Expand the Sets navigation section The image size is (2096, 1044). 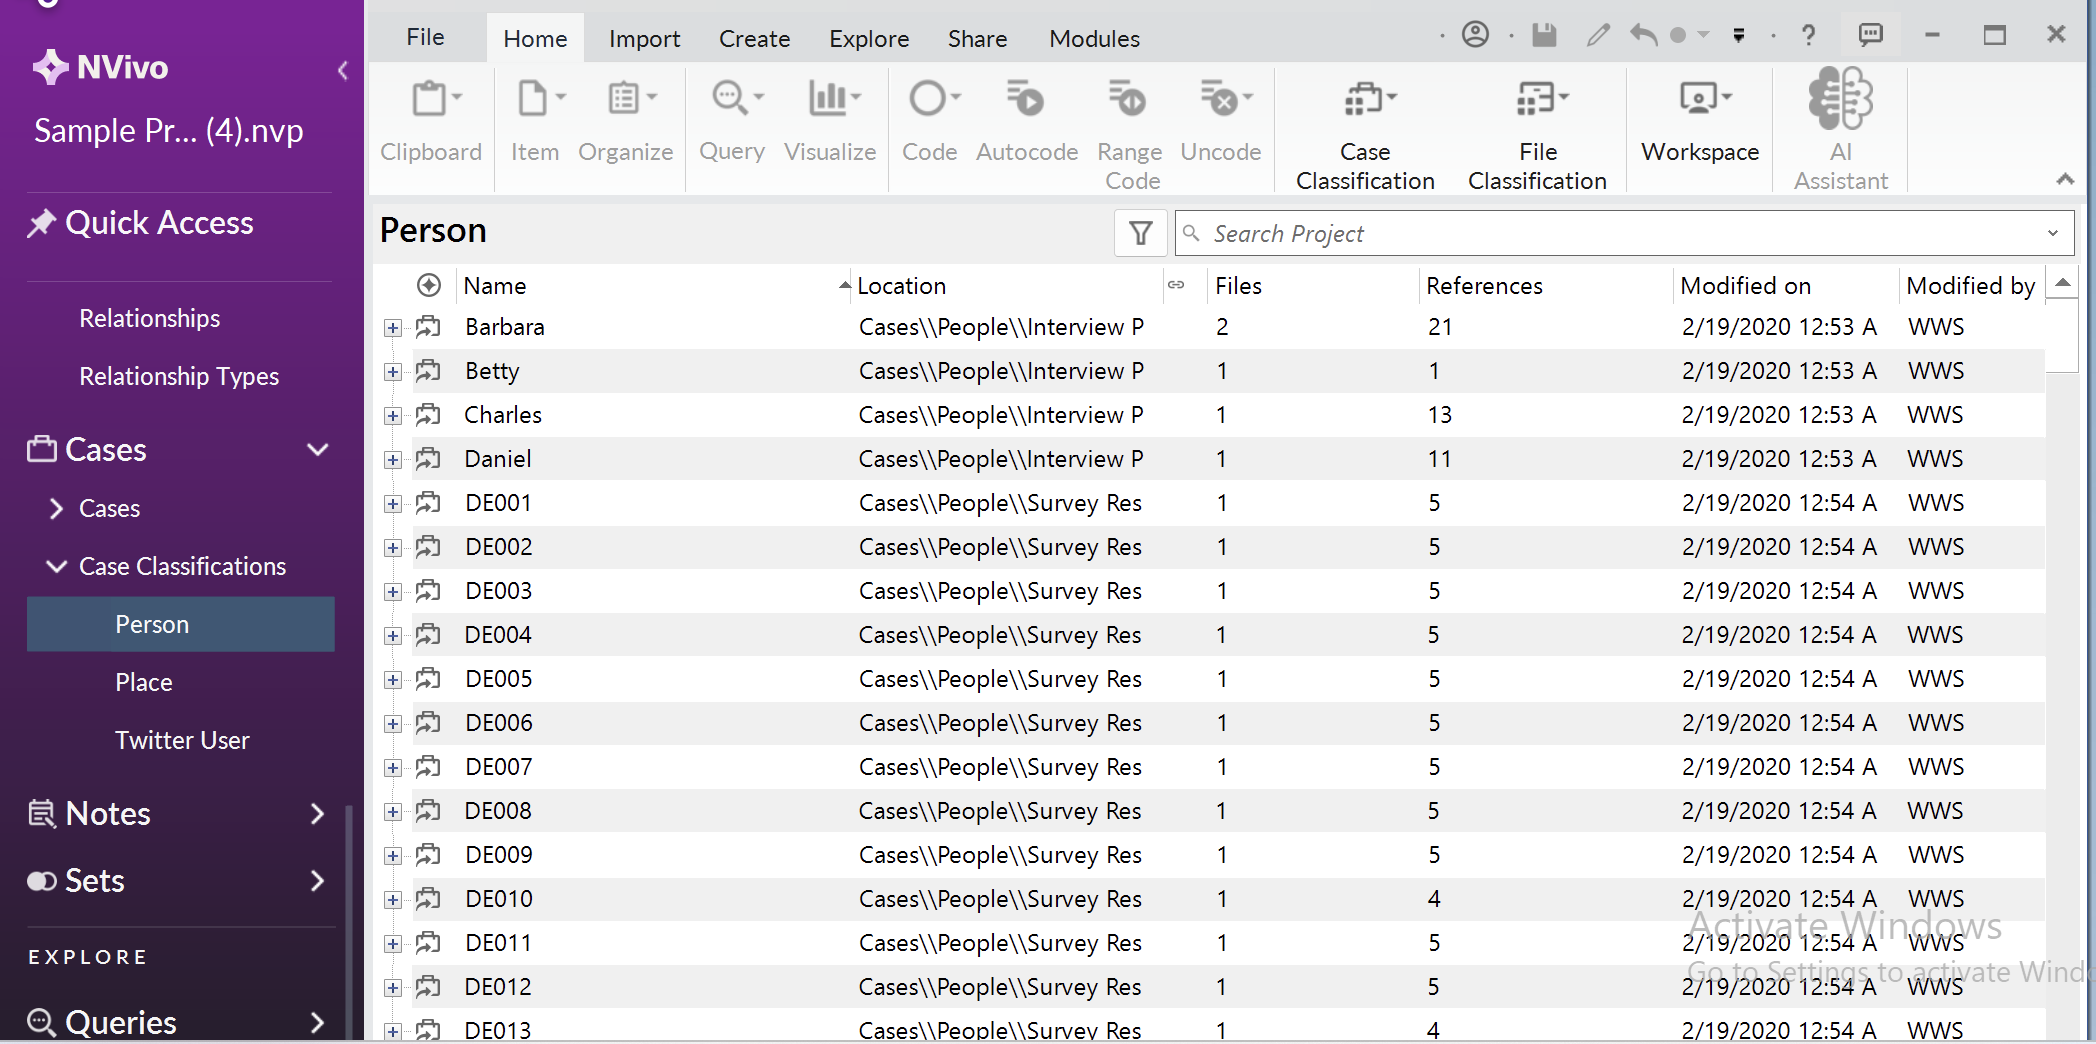tap(318, 881)
